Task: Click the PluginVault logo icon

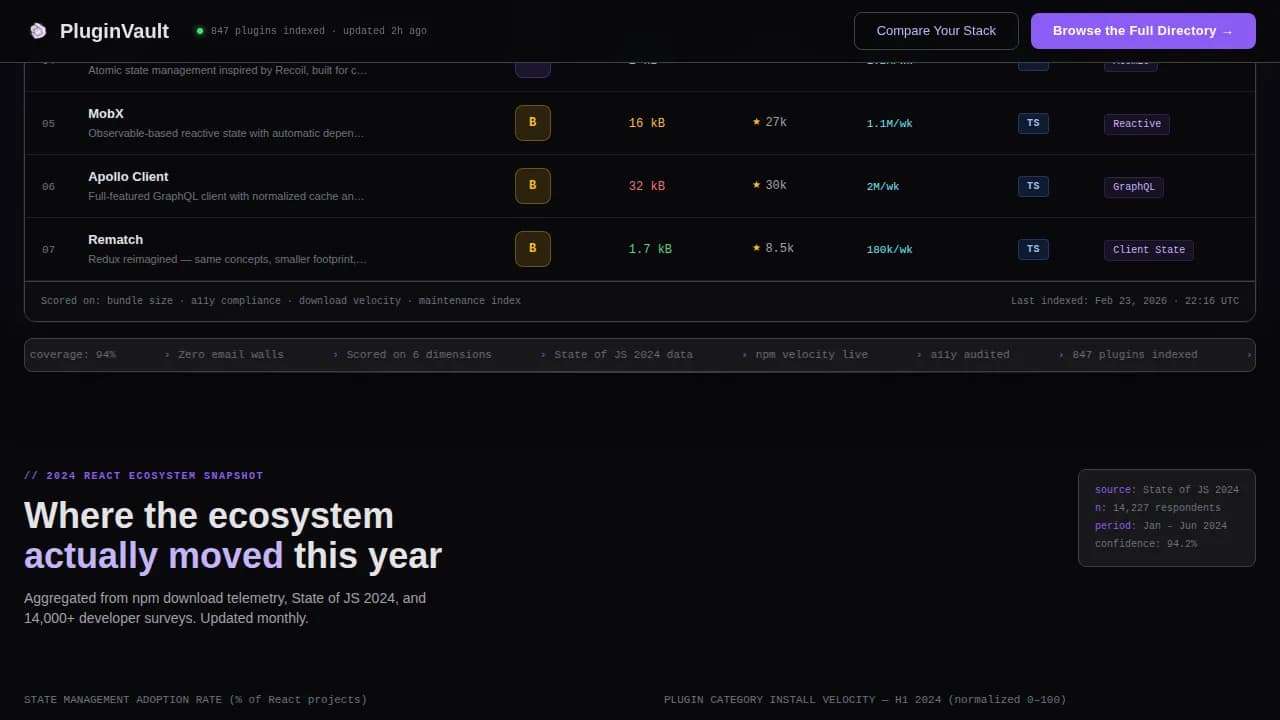Action: (38, 31)
